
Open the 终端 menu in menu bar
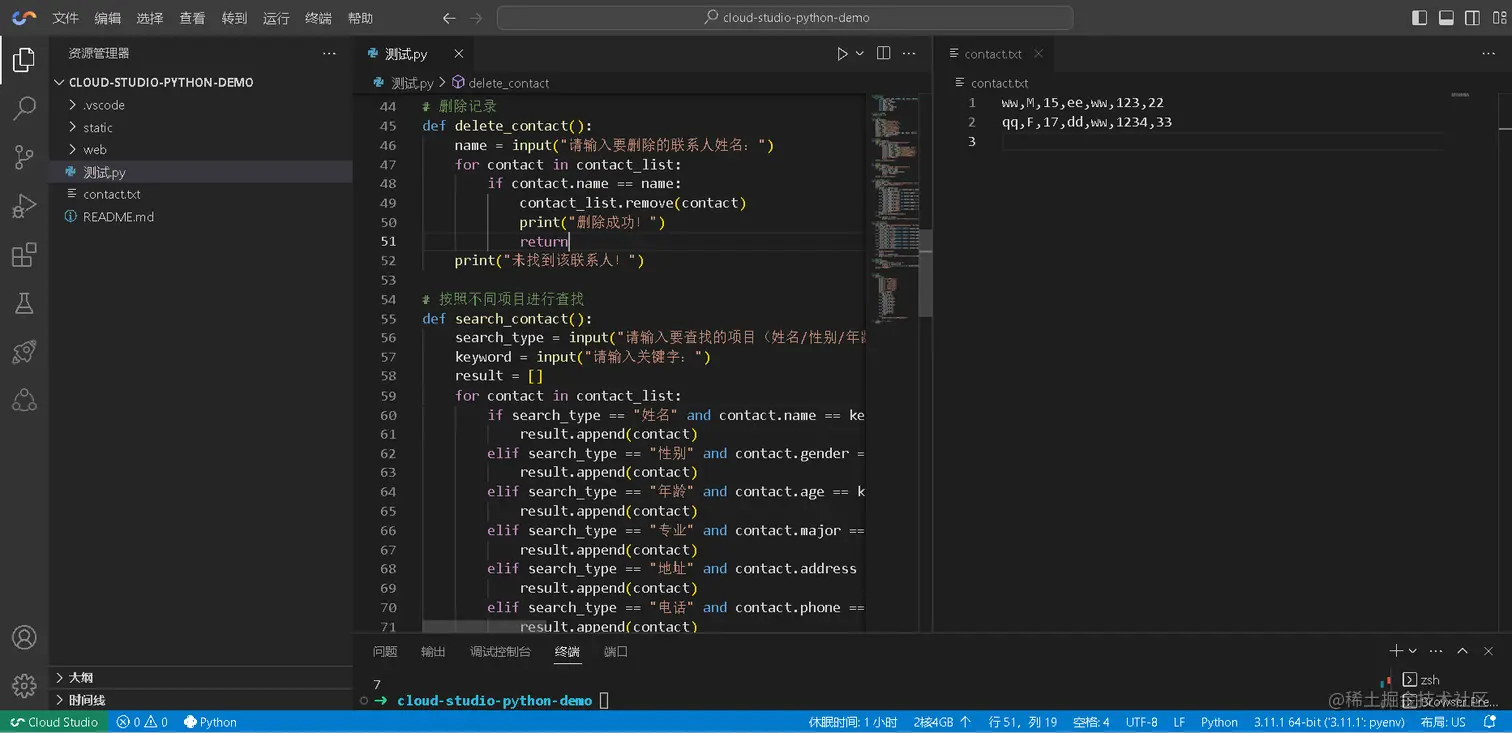point(318,18)
